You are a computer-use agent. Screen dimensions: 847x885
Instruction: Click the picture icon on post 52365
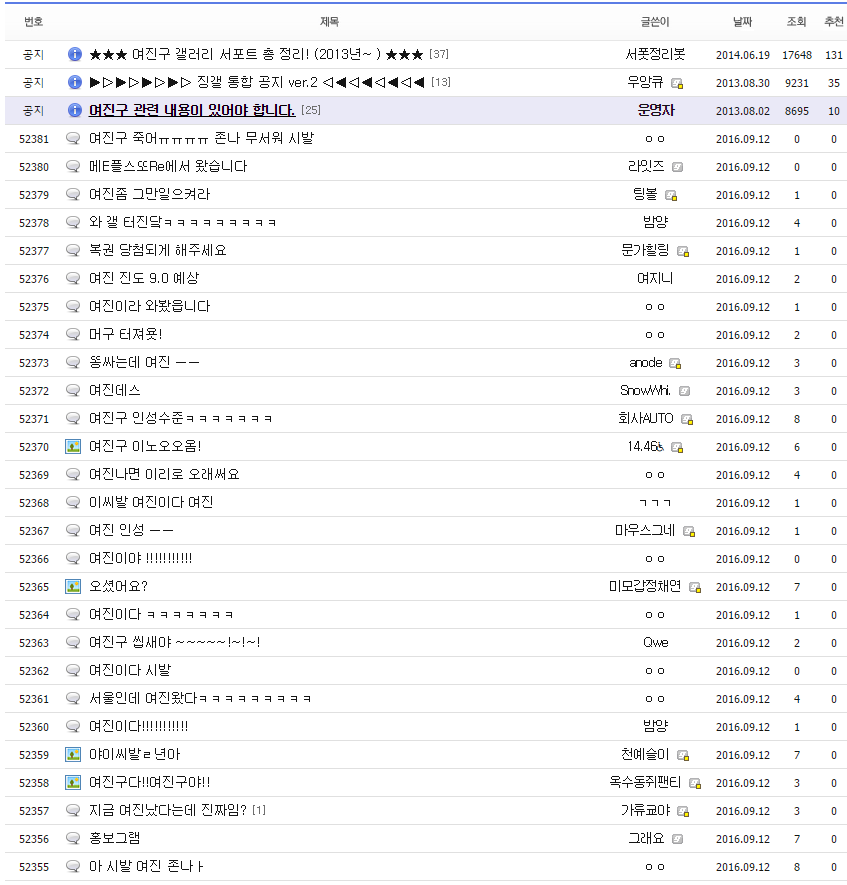click(73, 586)
